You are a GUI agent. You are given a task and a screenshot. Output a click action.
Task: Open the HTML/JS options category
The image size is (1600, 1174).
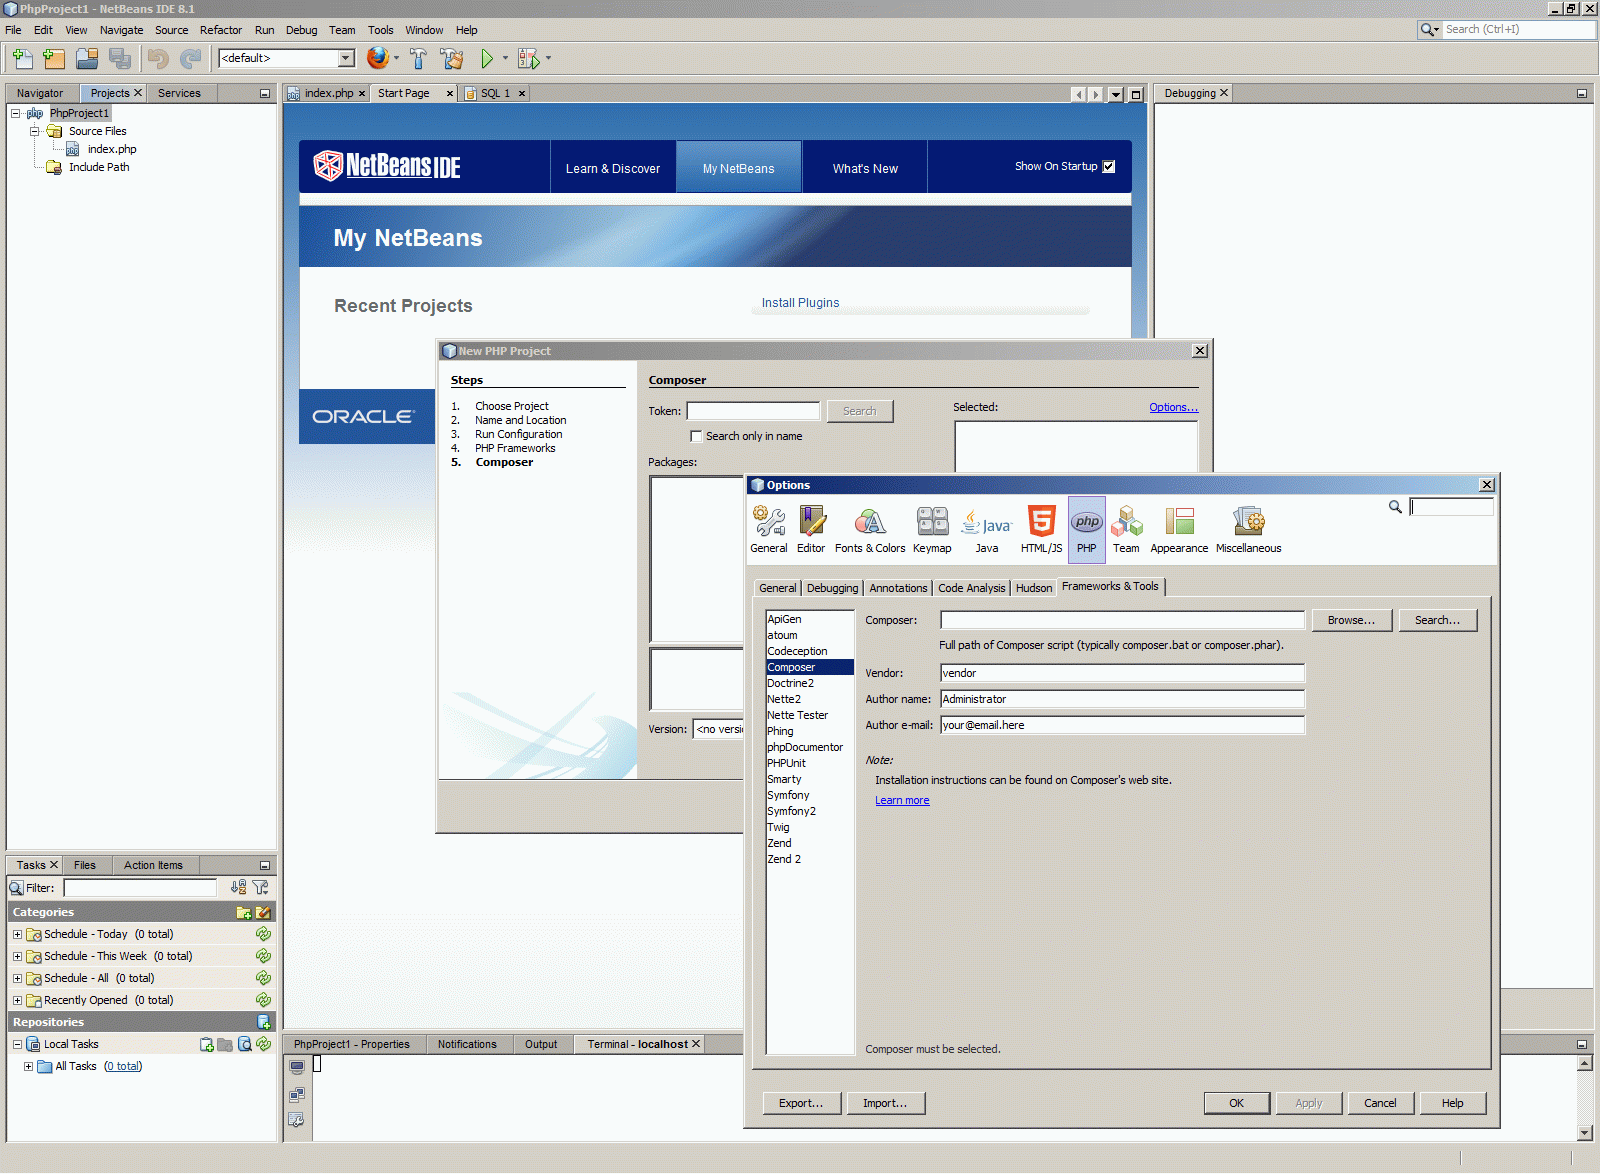[x=1041, y=530]
